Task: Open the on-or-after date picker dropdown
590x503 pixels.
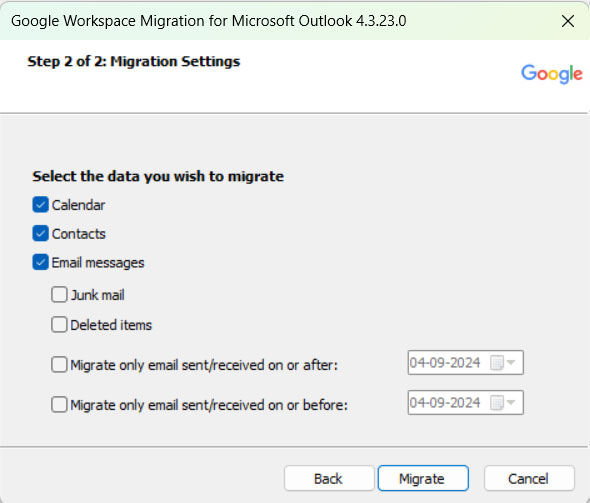Action: point(511,363)
